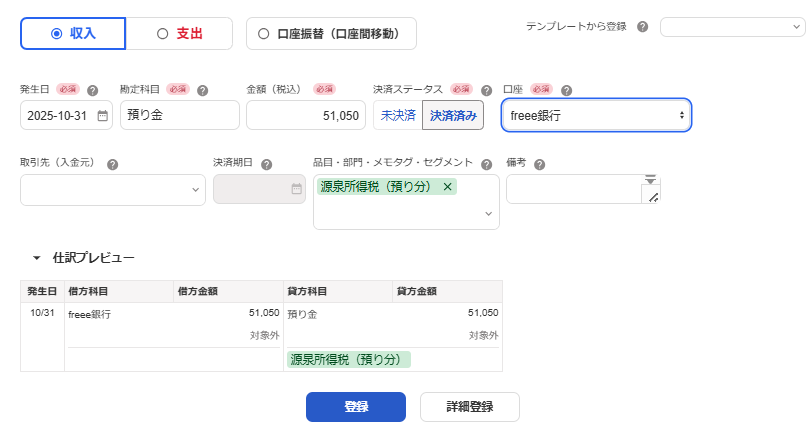Open the 取引先（入金元） dropdown
This screenshot has width=812, height=441.
point(113,190)
